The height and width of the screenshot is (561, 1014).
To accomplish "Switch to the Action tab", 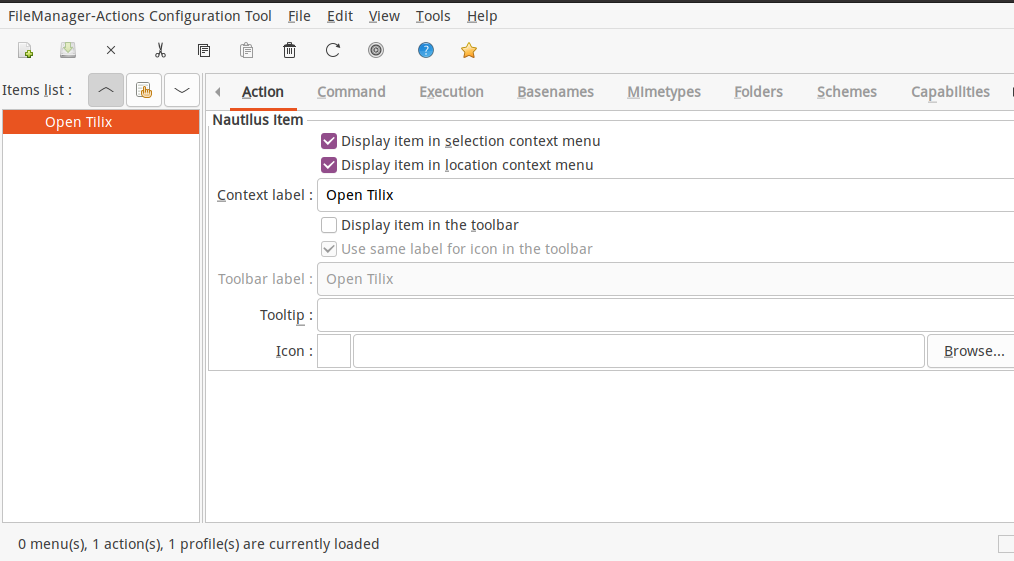I will pos(263,92).
